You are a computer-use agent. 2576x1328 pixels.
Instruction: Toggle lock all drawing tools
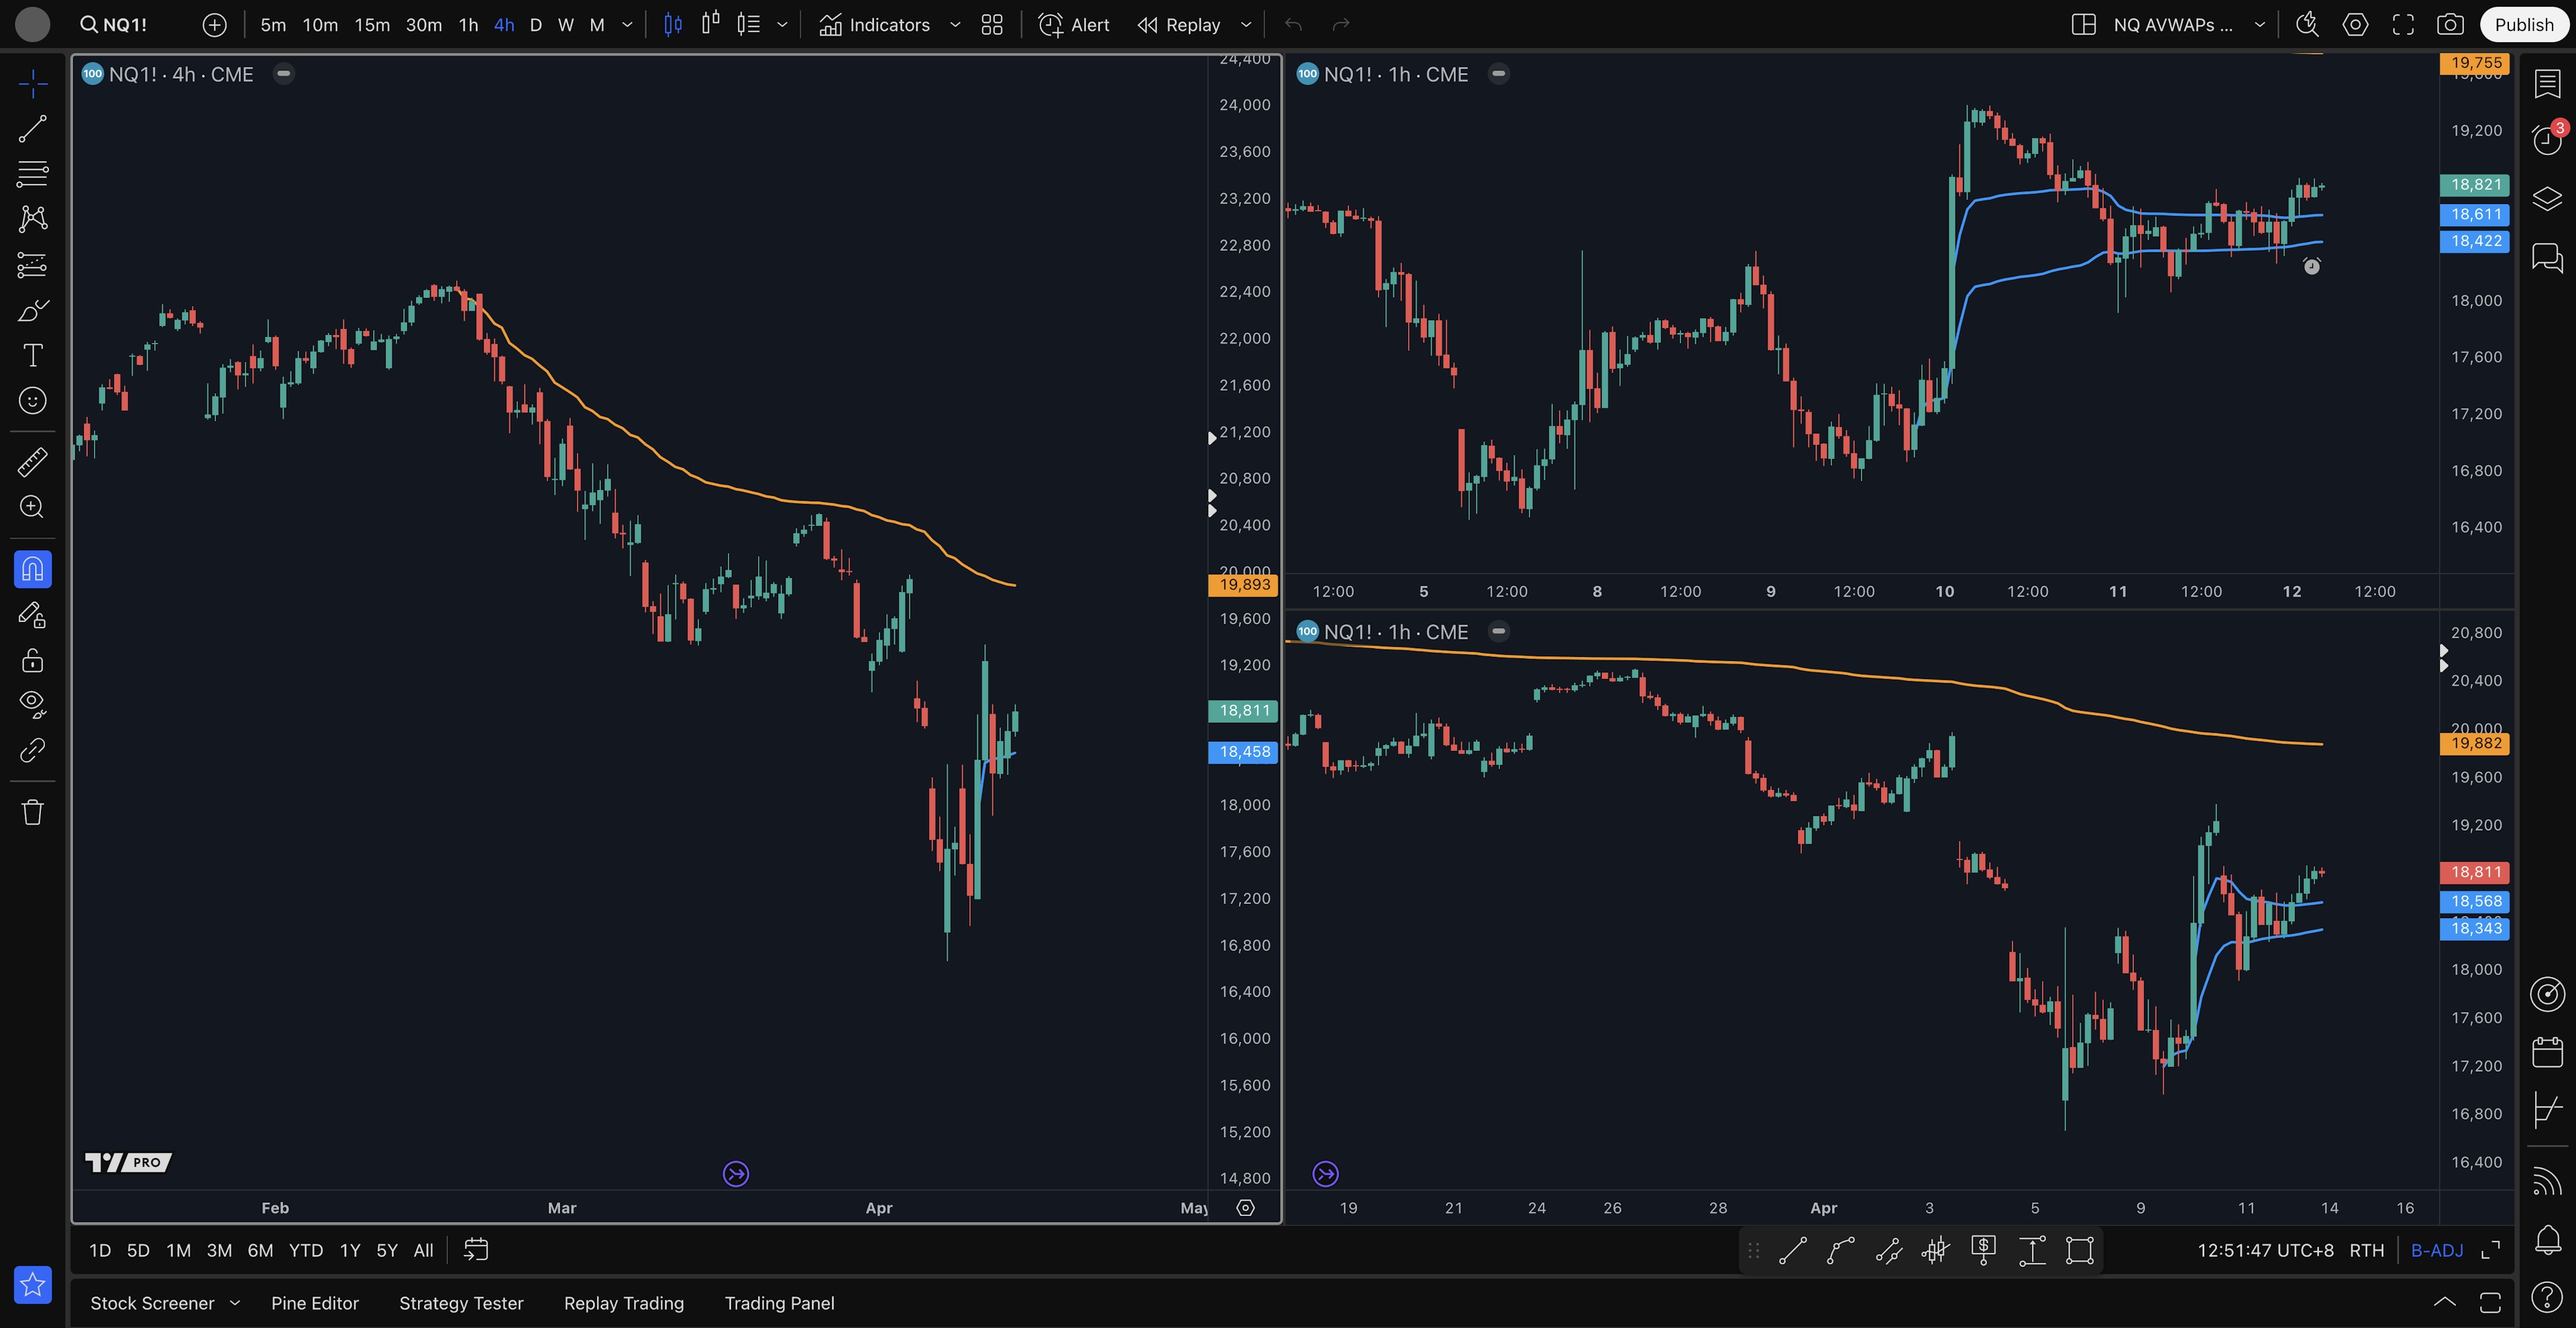point(32,660)
